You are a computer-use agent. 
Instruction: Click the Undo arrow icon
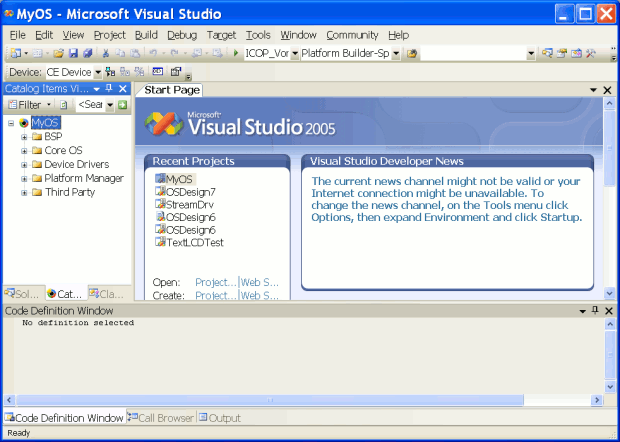tap(153, 53)
